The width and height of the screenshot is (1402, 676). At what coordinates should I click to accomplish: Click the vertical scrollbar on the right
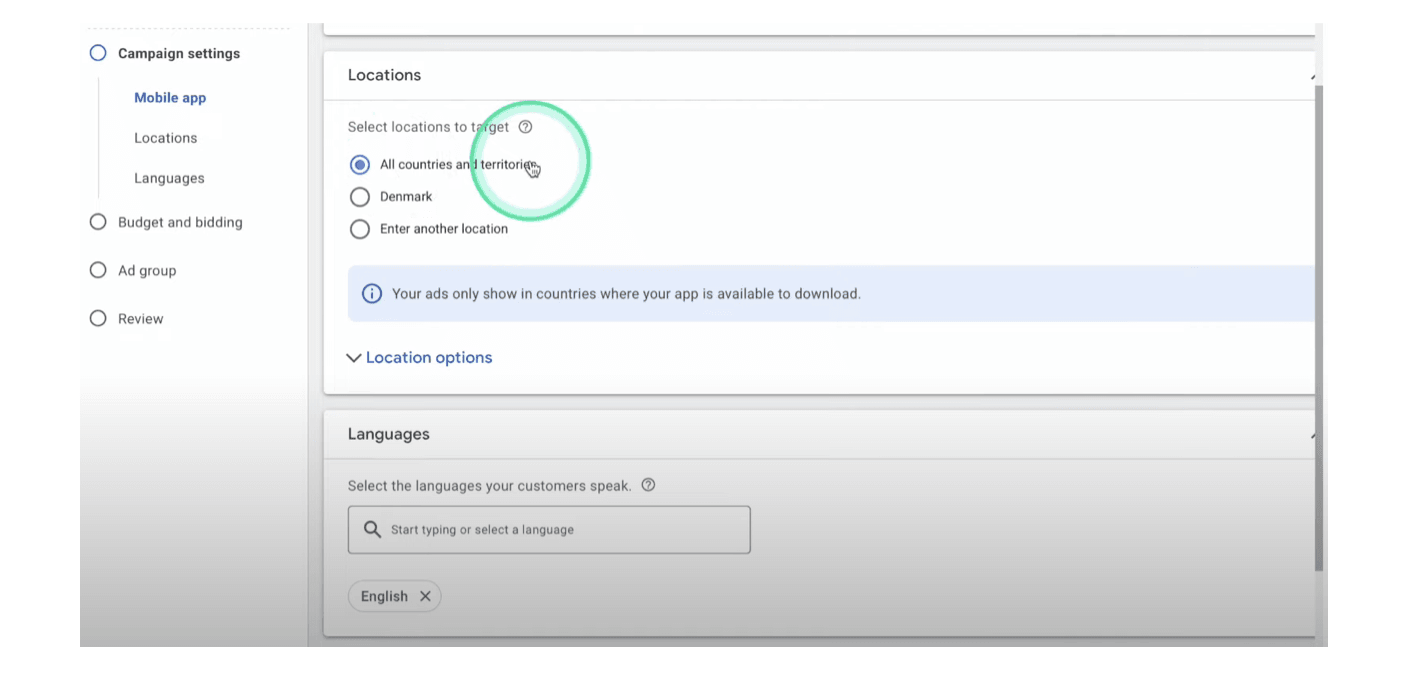coord(1320,330)
